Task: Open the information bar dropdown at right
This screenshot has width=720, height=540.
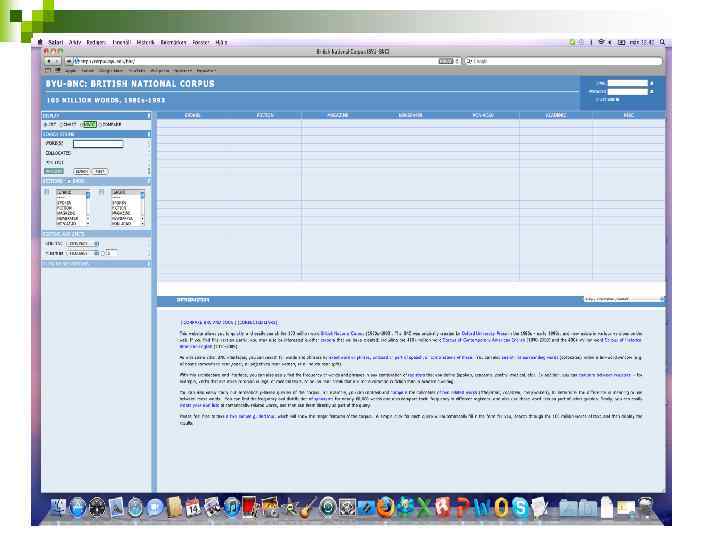Action: point(624,299)
